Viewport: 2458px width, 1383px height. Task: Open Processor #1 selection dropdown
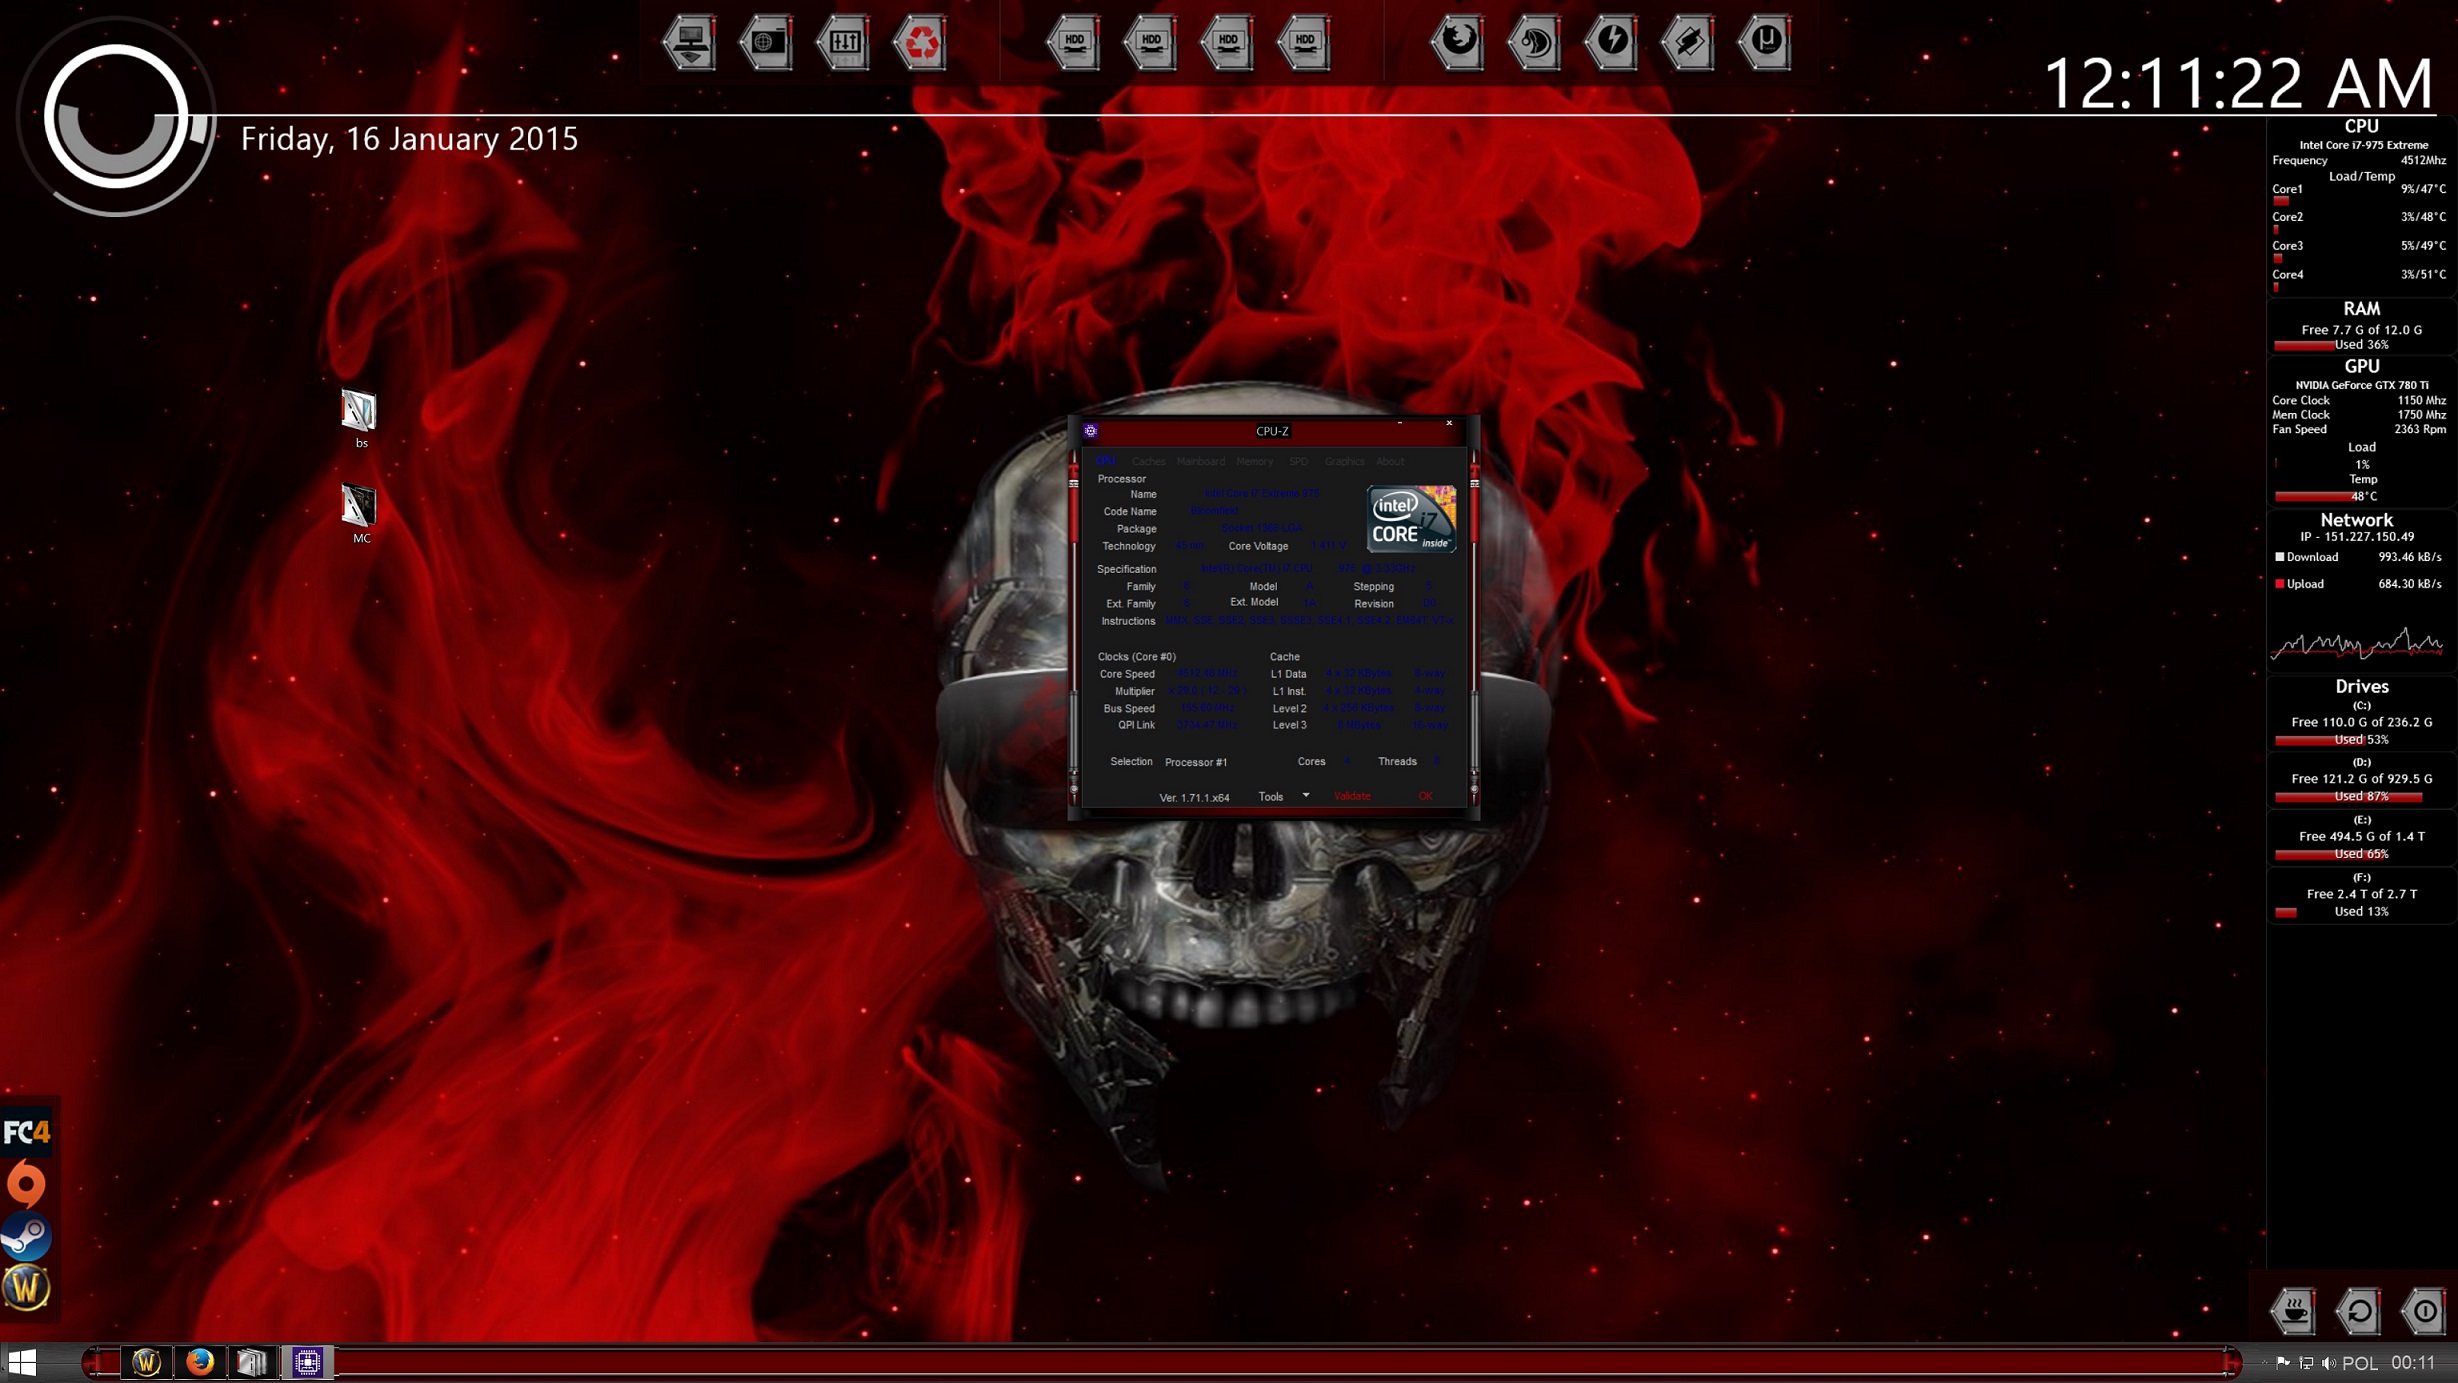click(x=1196, y=762)
